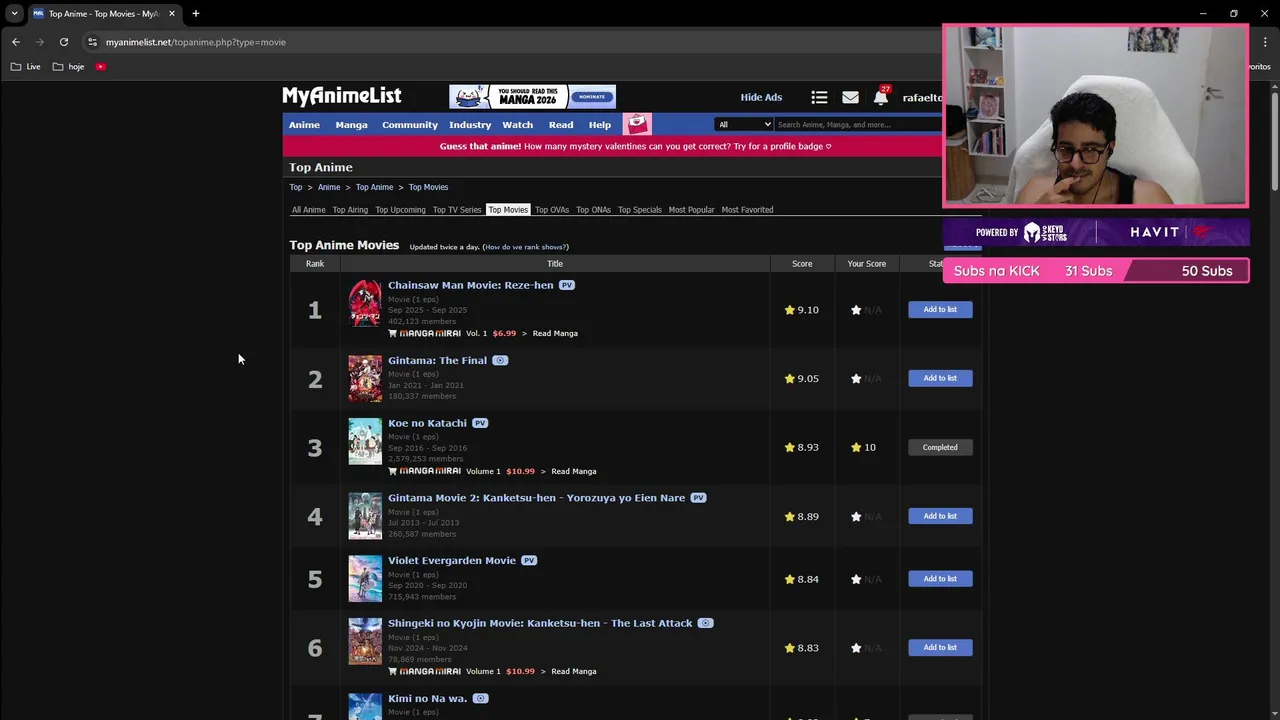The image size is (1280, 720).
Task: Add Shingeki no Kyojin Movie to list
Action: coord(940,648)
